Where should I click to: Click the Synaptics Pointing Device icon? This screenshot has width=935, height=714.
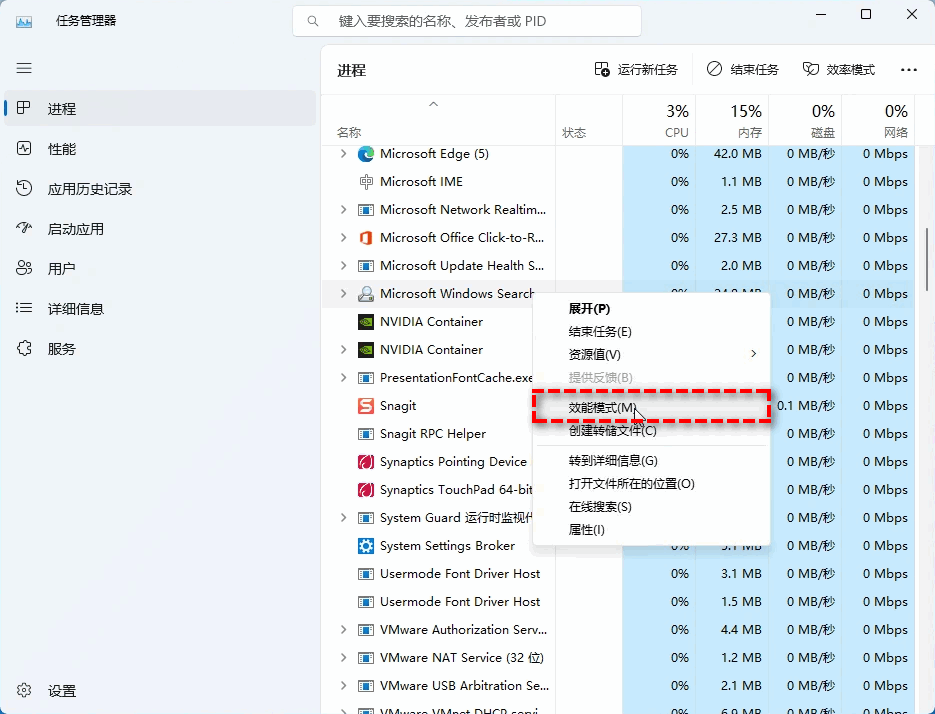(366, 462)
